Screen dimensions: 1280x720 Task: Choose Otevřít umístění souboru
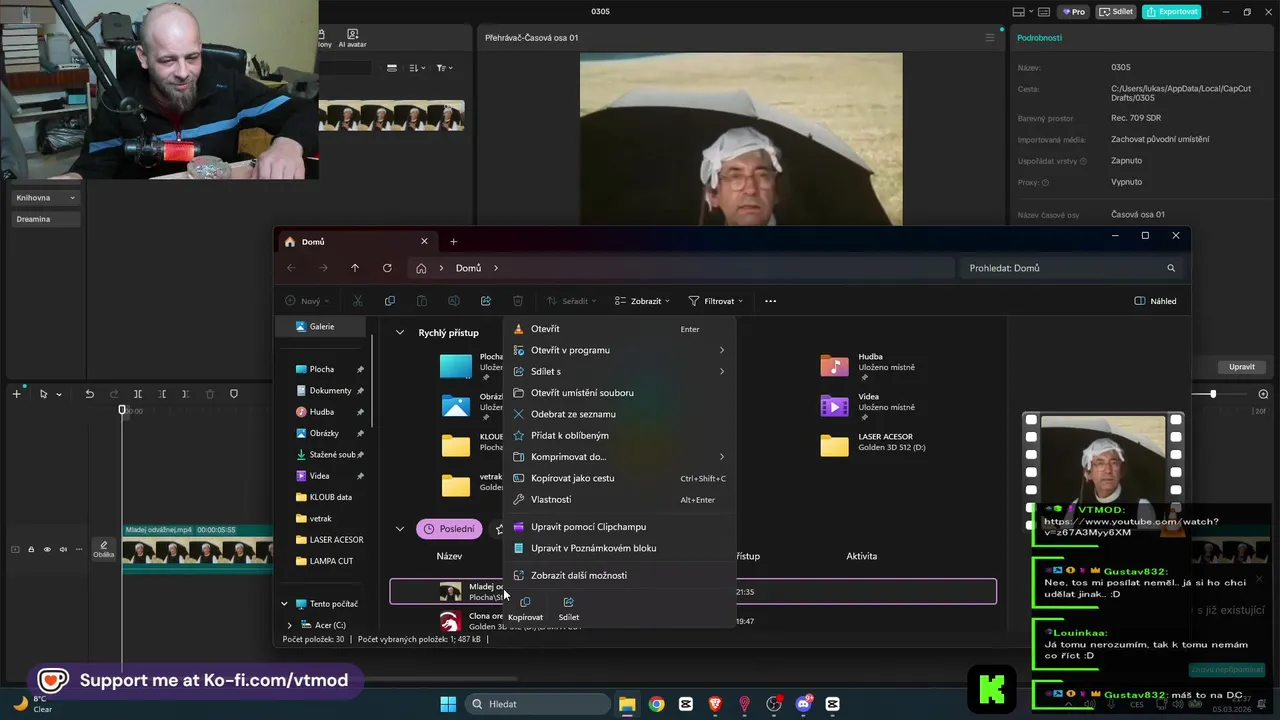pos(620,393)
